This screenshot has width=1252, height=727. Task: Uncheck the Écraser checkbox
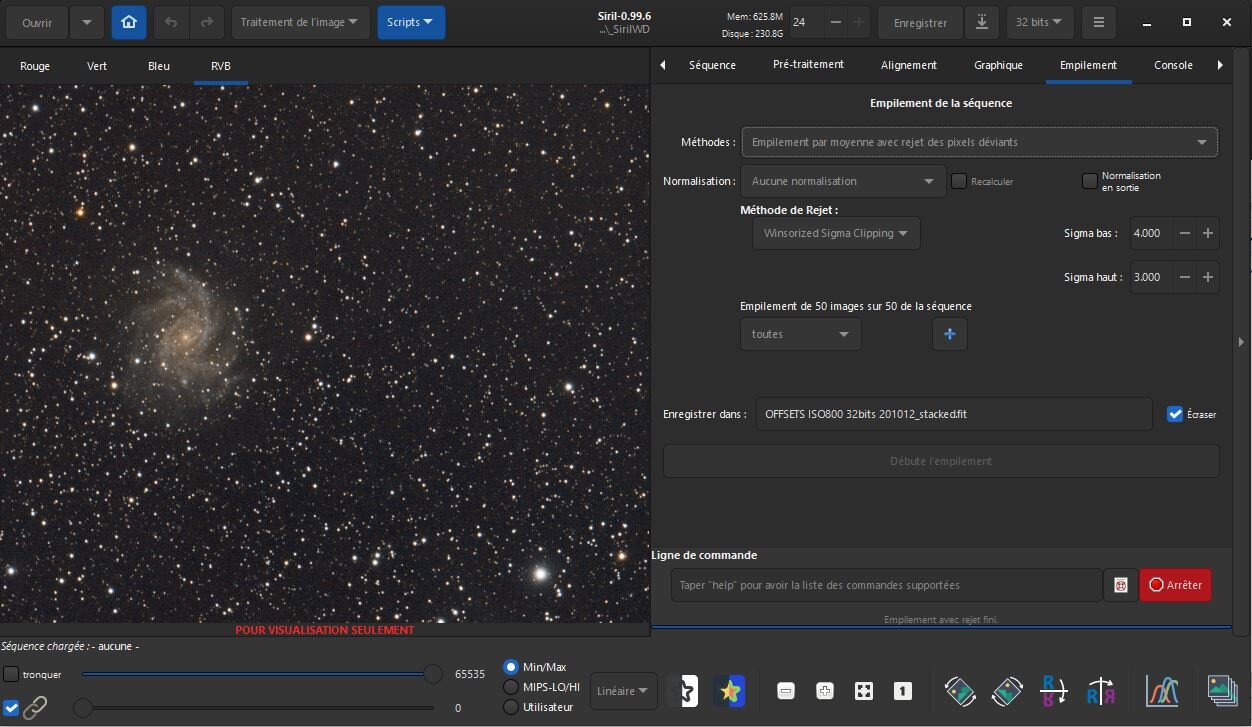(x=1175, y=414)
